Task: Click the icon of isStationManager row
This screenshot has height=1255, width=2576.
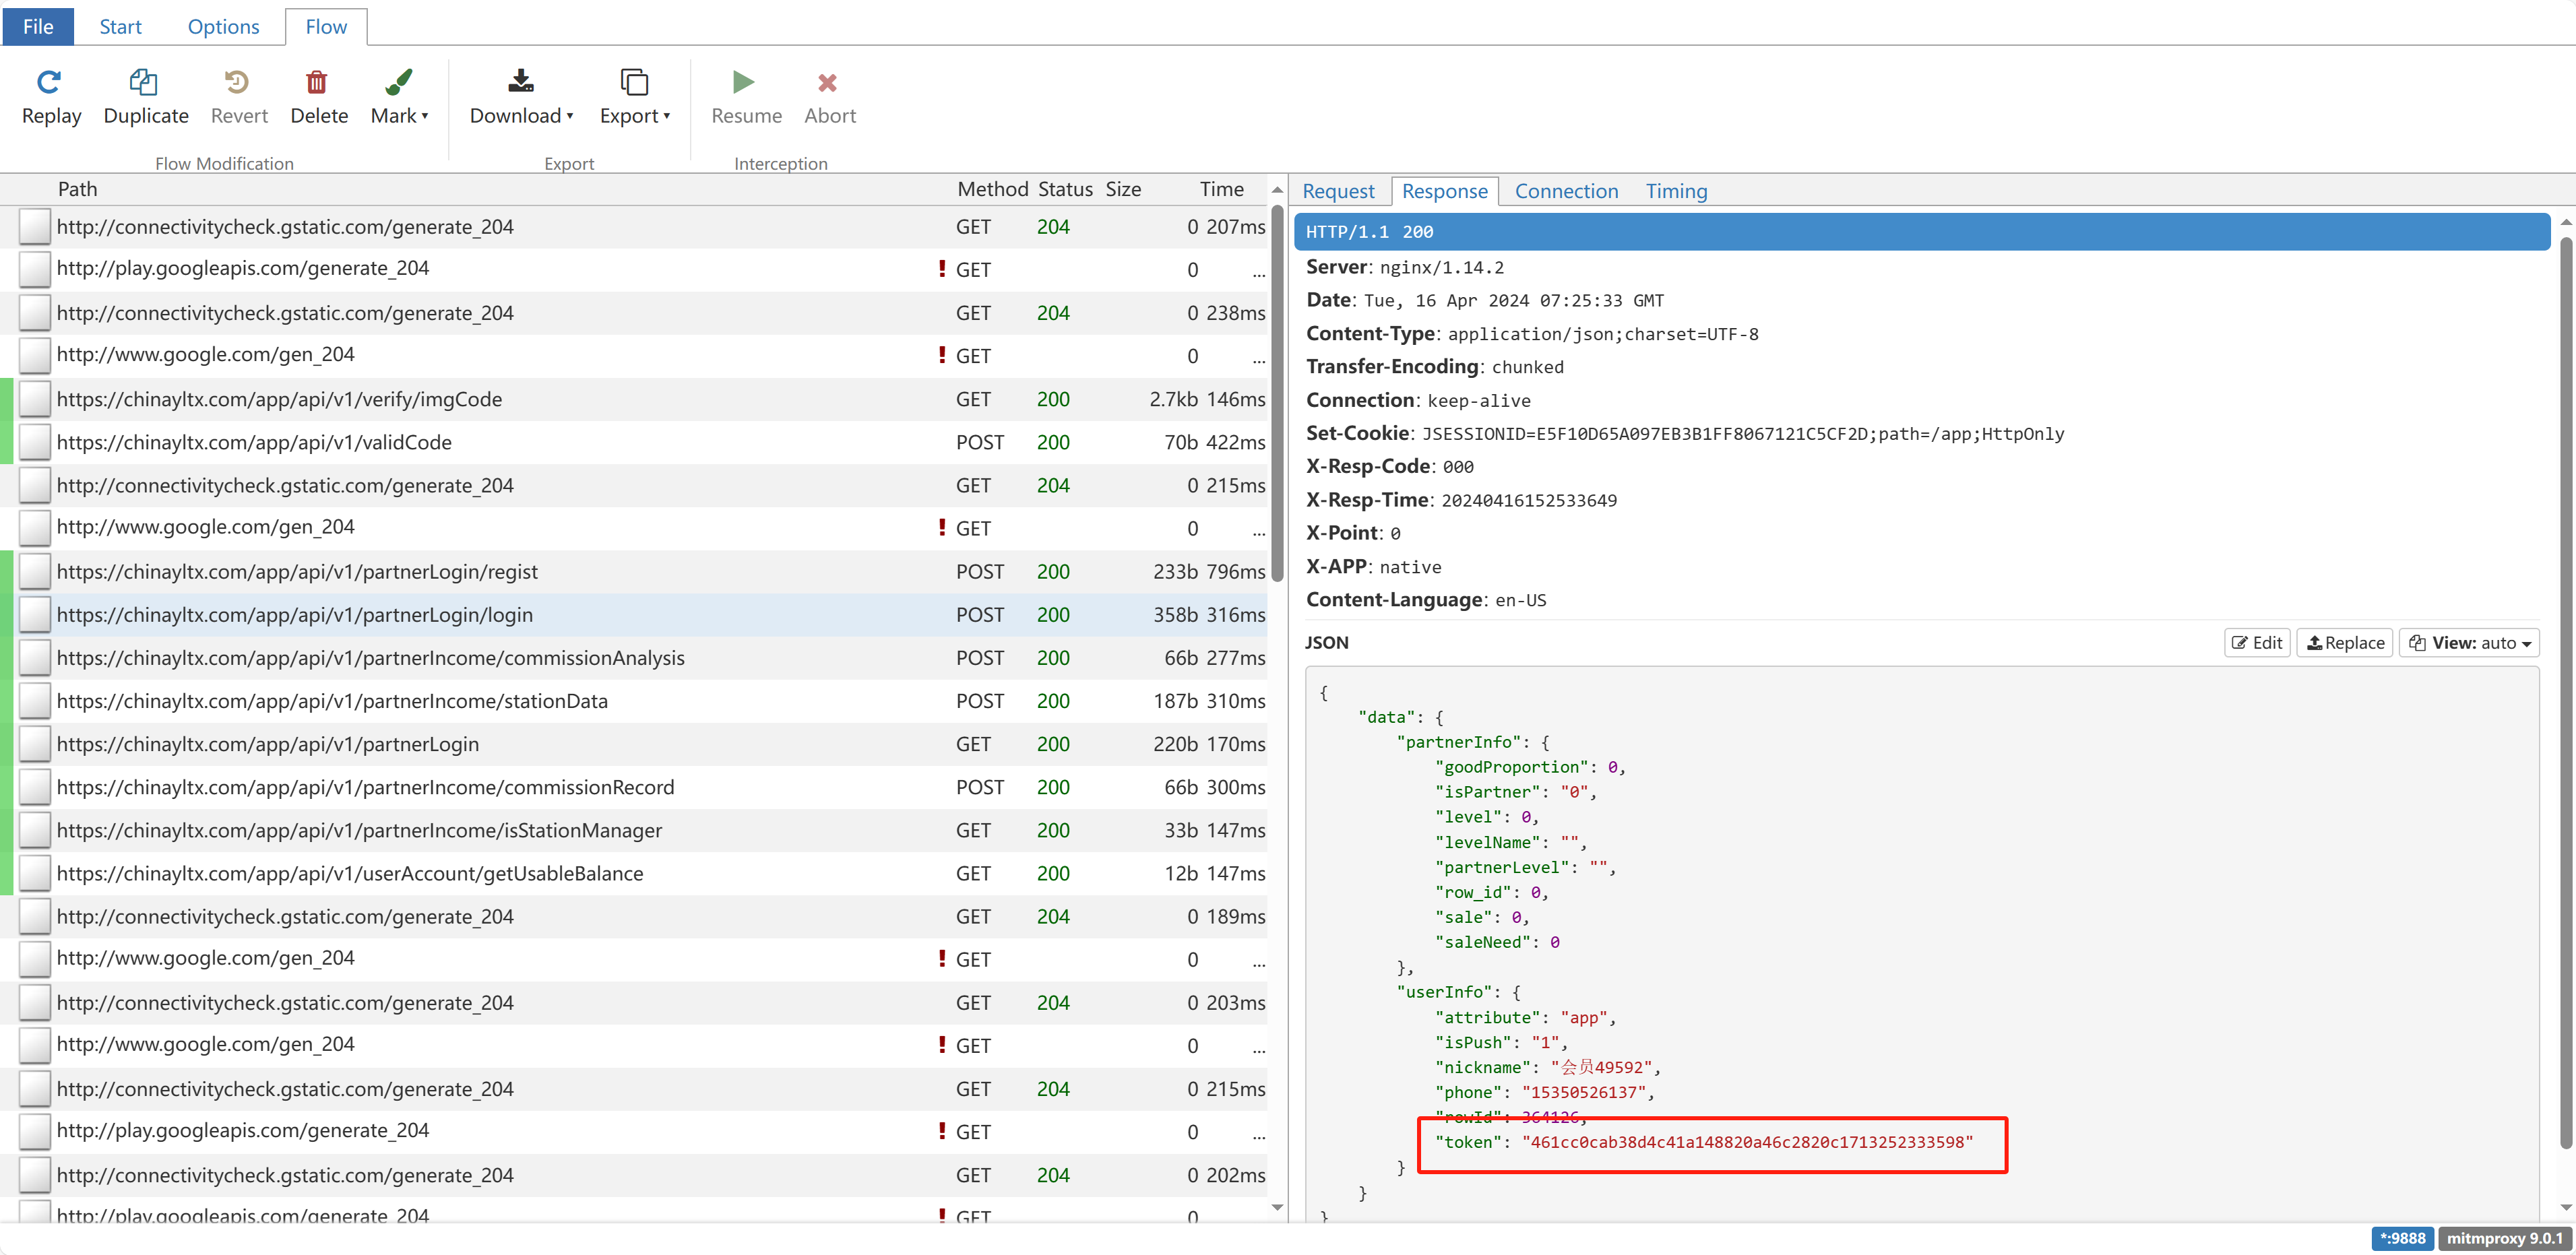Action: click(35, 830)
